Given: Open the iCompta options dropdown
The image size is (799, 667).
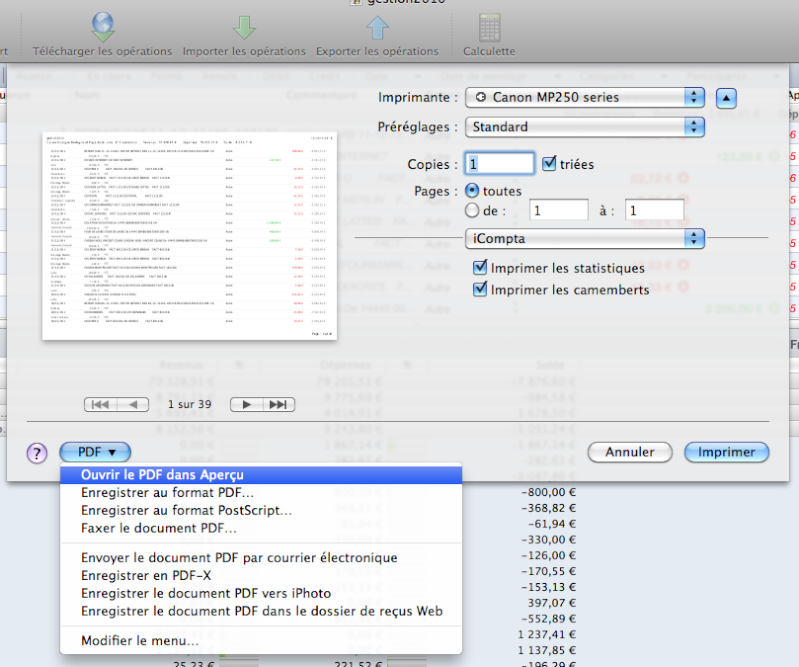Looking at the screenshot, I should 585,238.
